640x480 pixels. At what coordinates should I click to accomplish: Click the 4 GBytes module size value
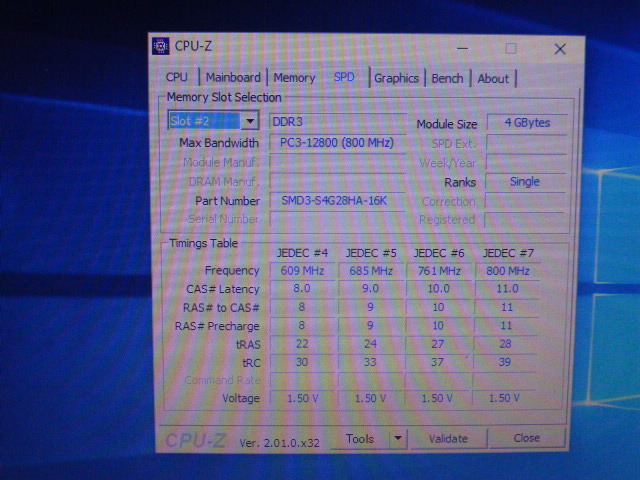[527, 123]
